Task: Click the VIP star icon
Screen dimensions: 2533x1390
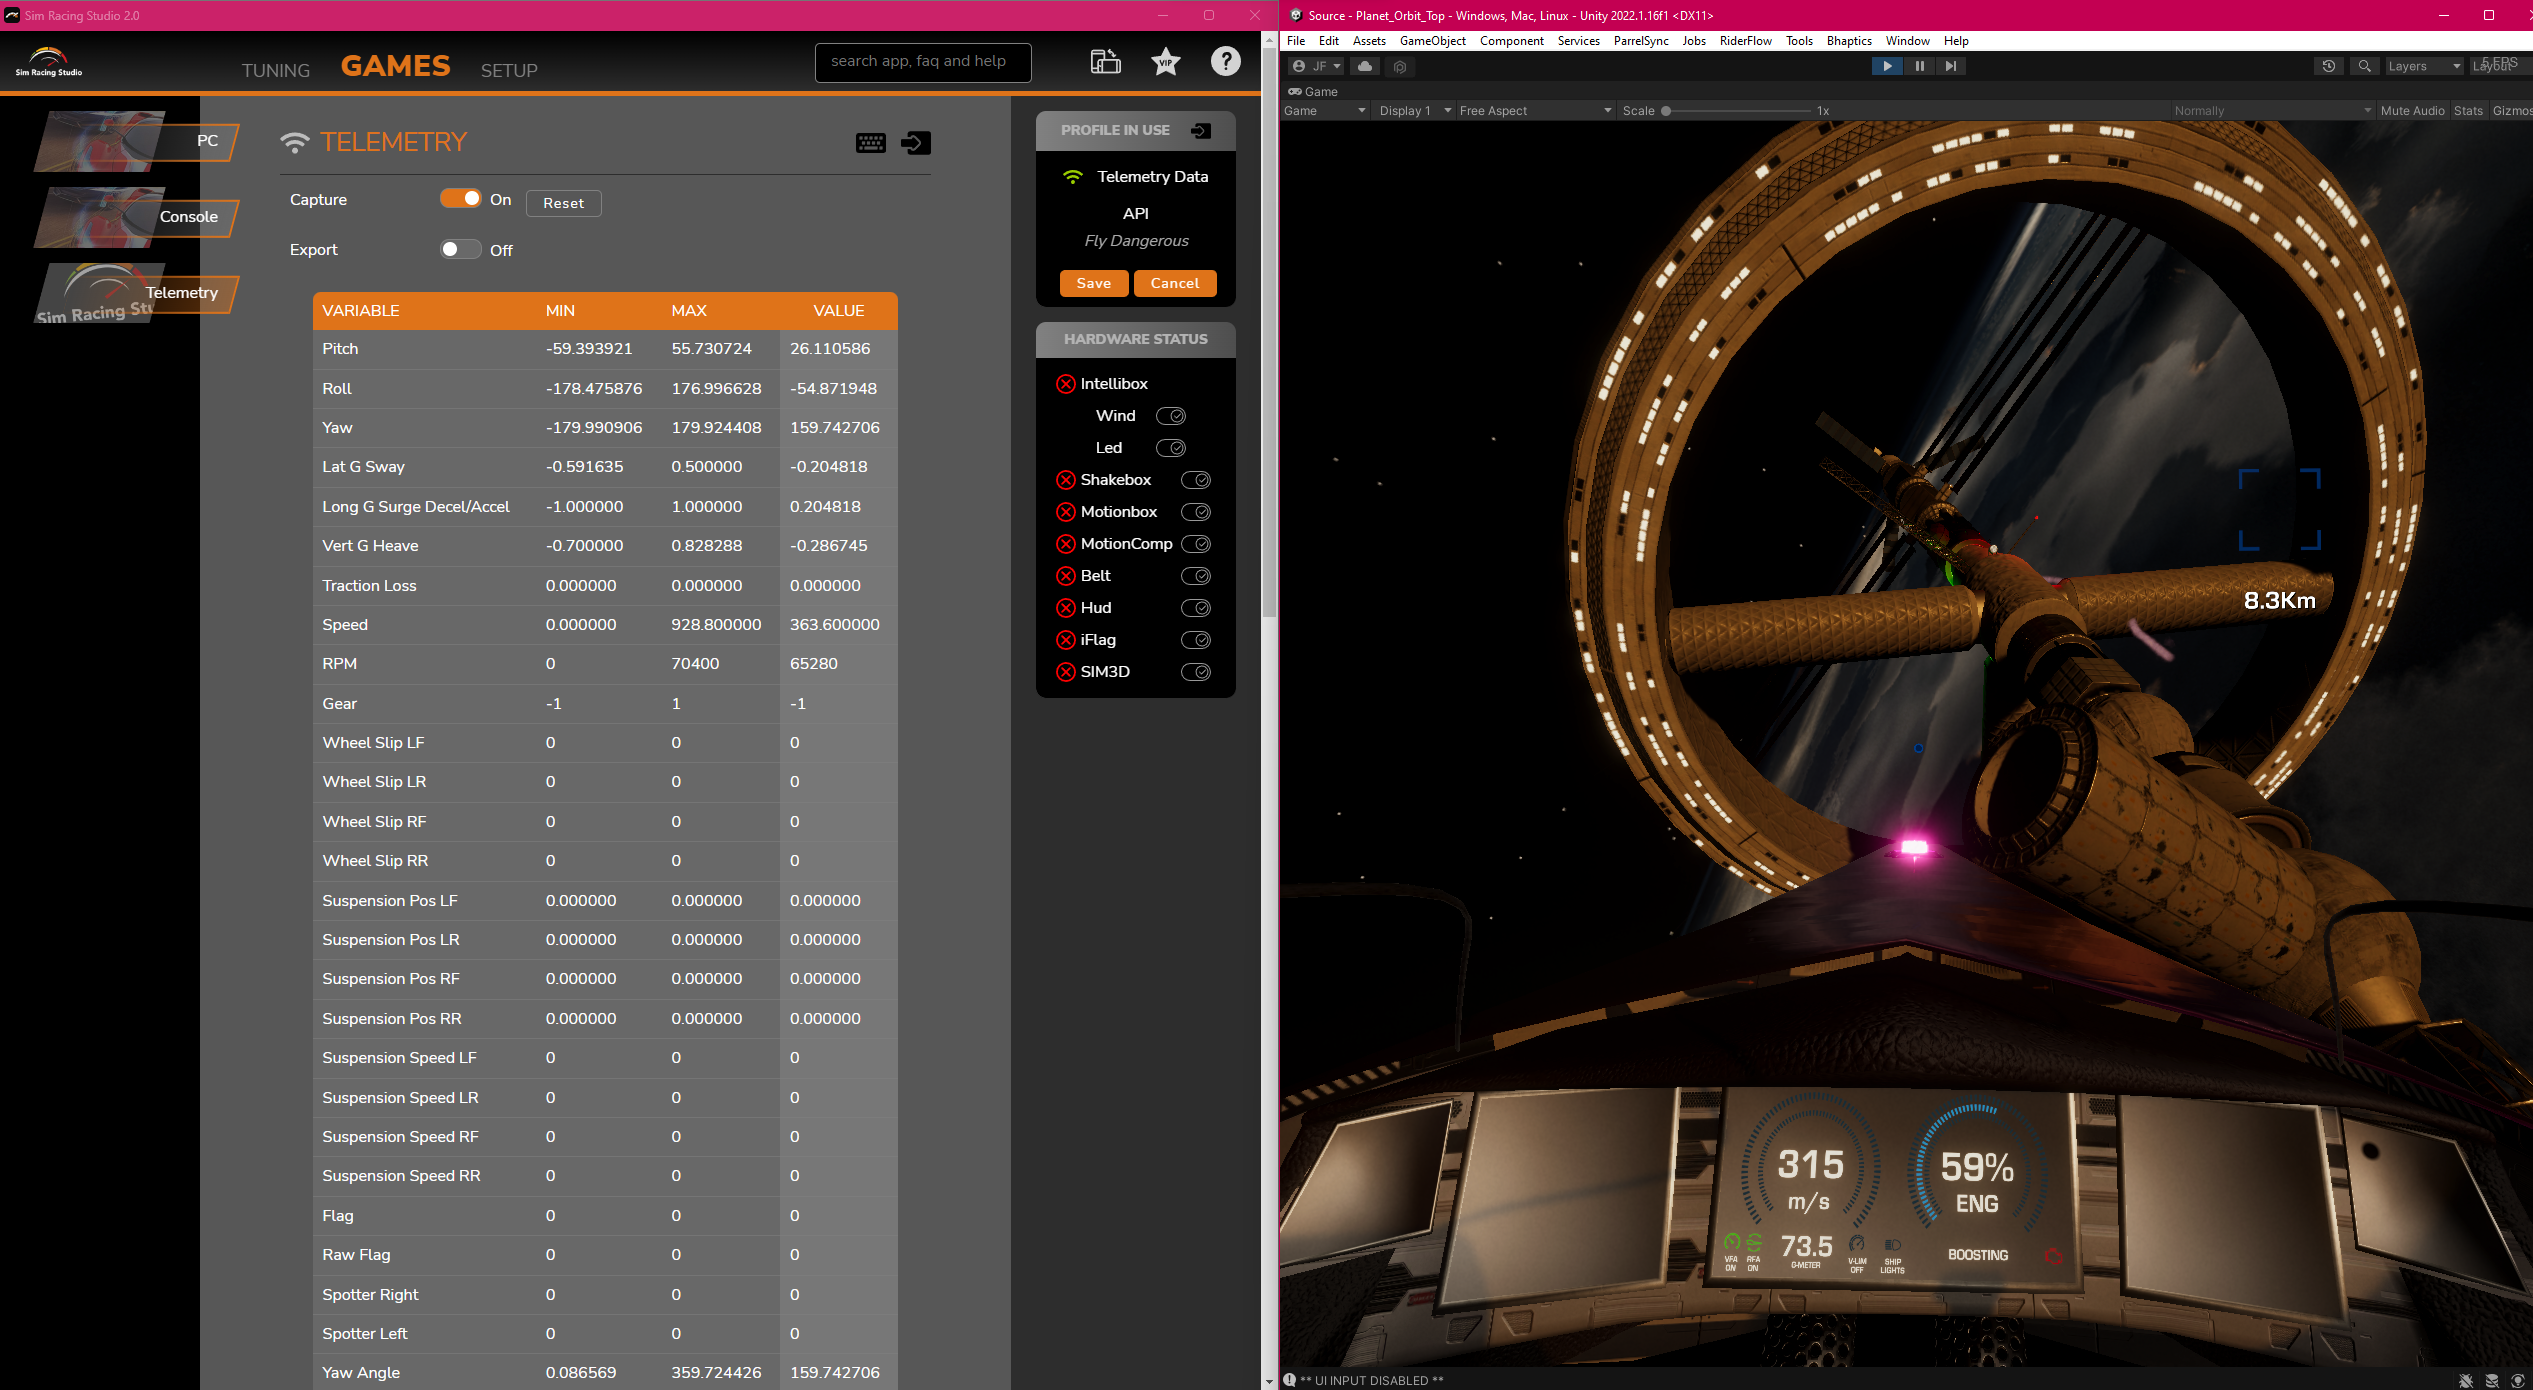Action: (1165, 62)
